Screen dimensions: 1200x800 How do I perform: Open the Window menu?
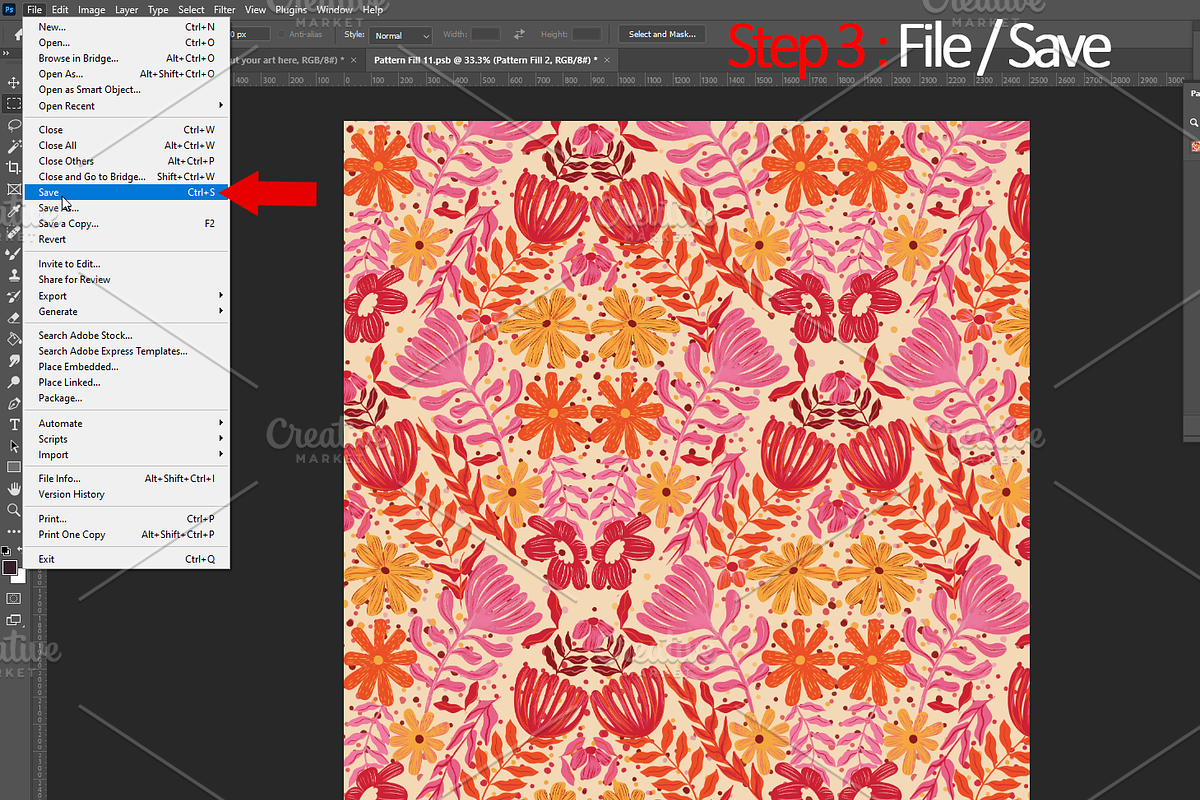pos(334,9)
